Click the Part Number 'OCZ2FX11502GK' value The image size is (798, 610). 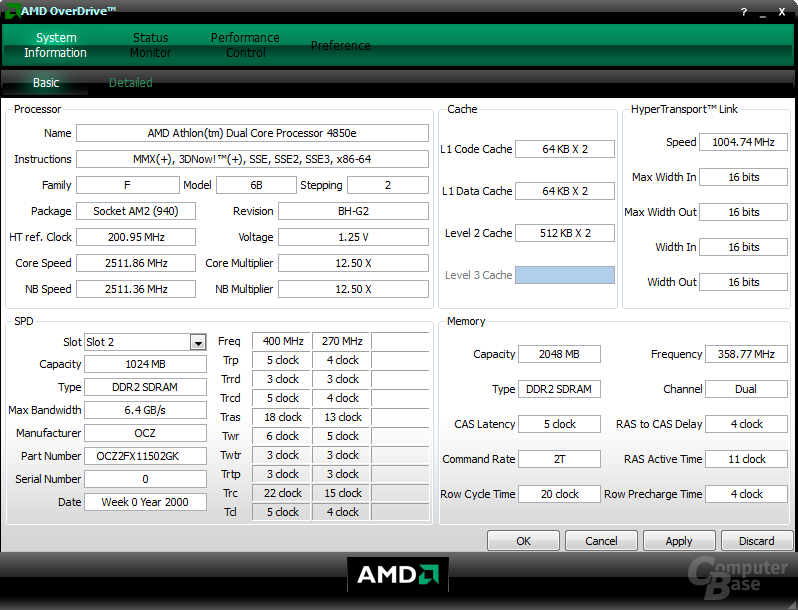[145, 456]
